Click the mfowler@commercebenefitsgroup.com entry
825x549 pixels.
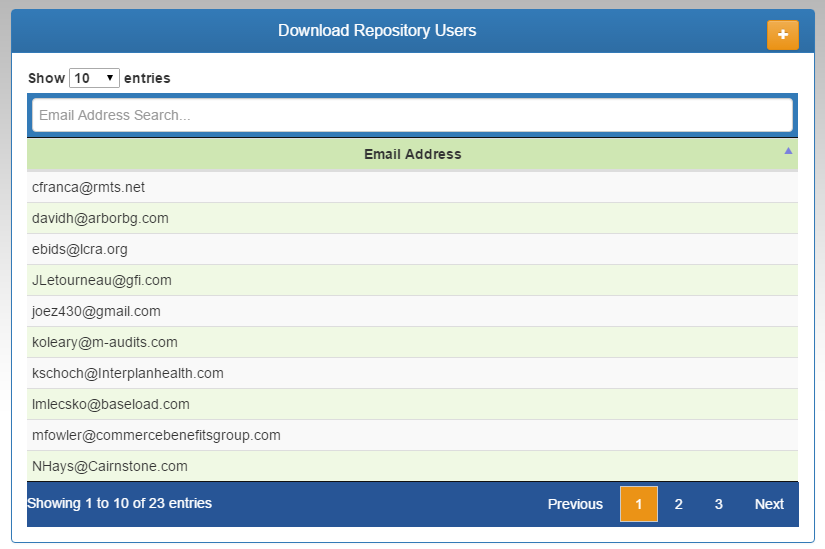156,435
